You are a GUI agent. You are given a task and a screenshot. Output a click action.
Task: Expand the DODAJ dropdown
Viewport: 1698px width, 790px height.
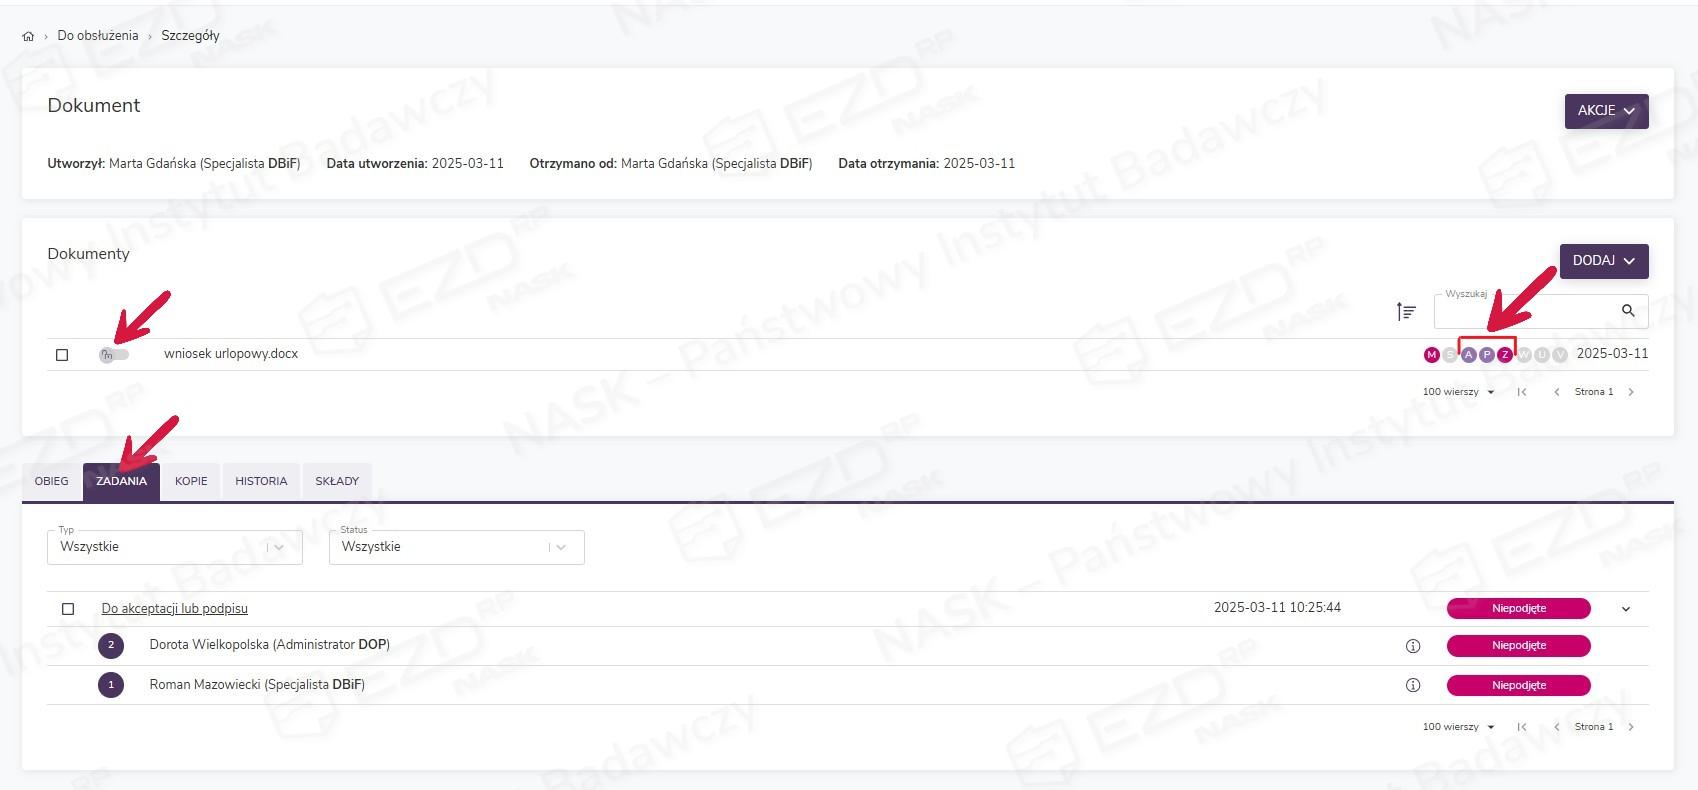pos(1603,261)
